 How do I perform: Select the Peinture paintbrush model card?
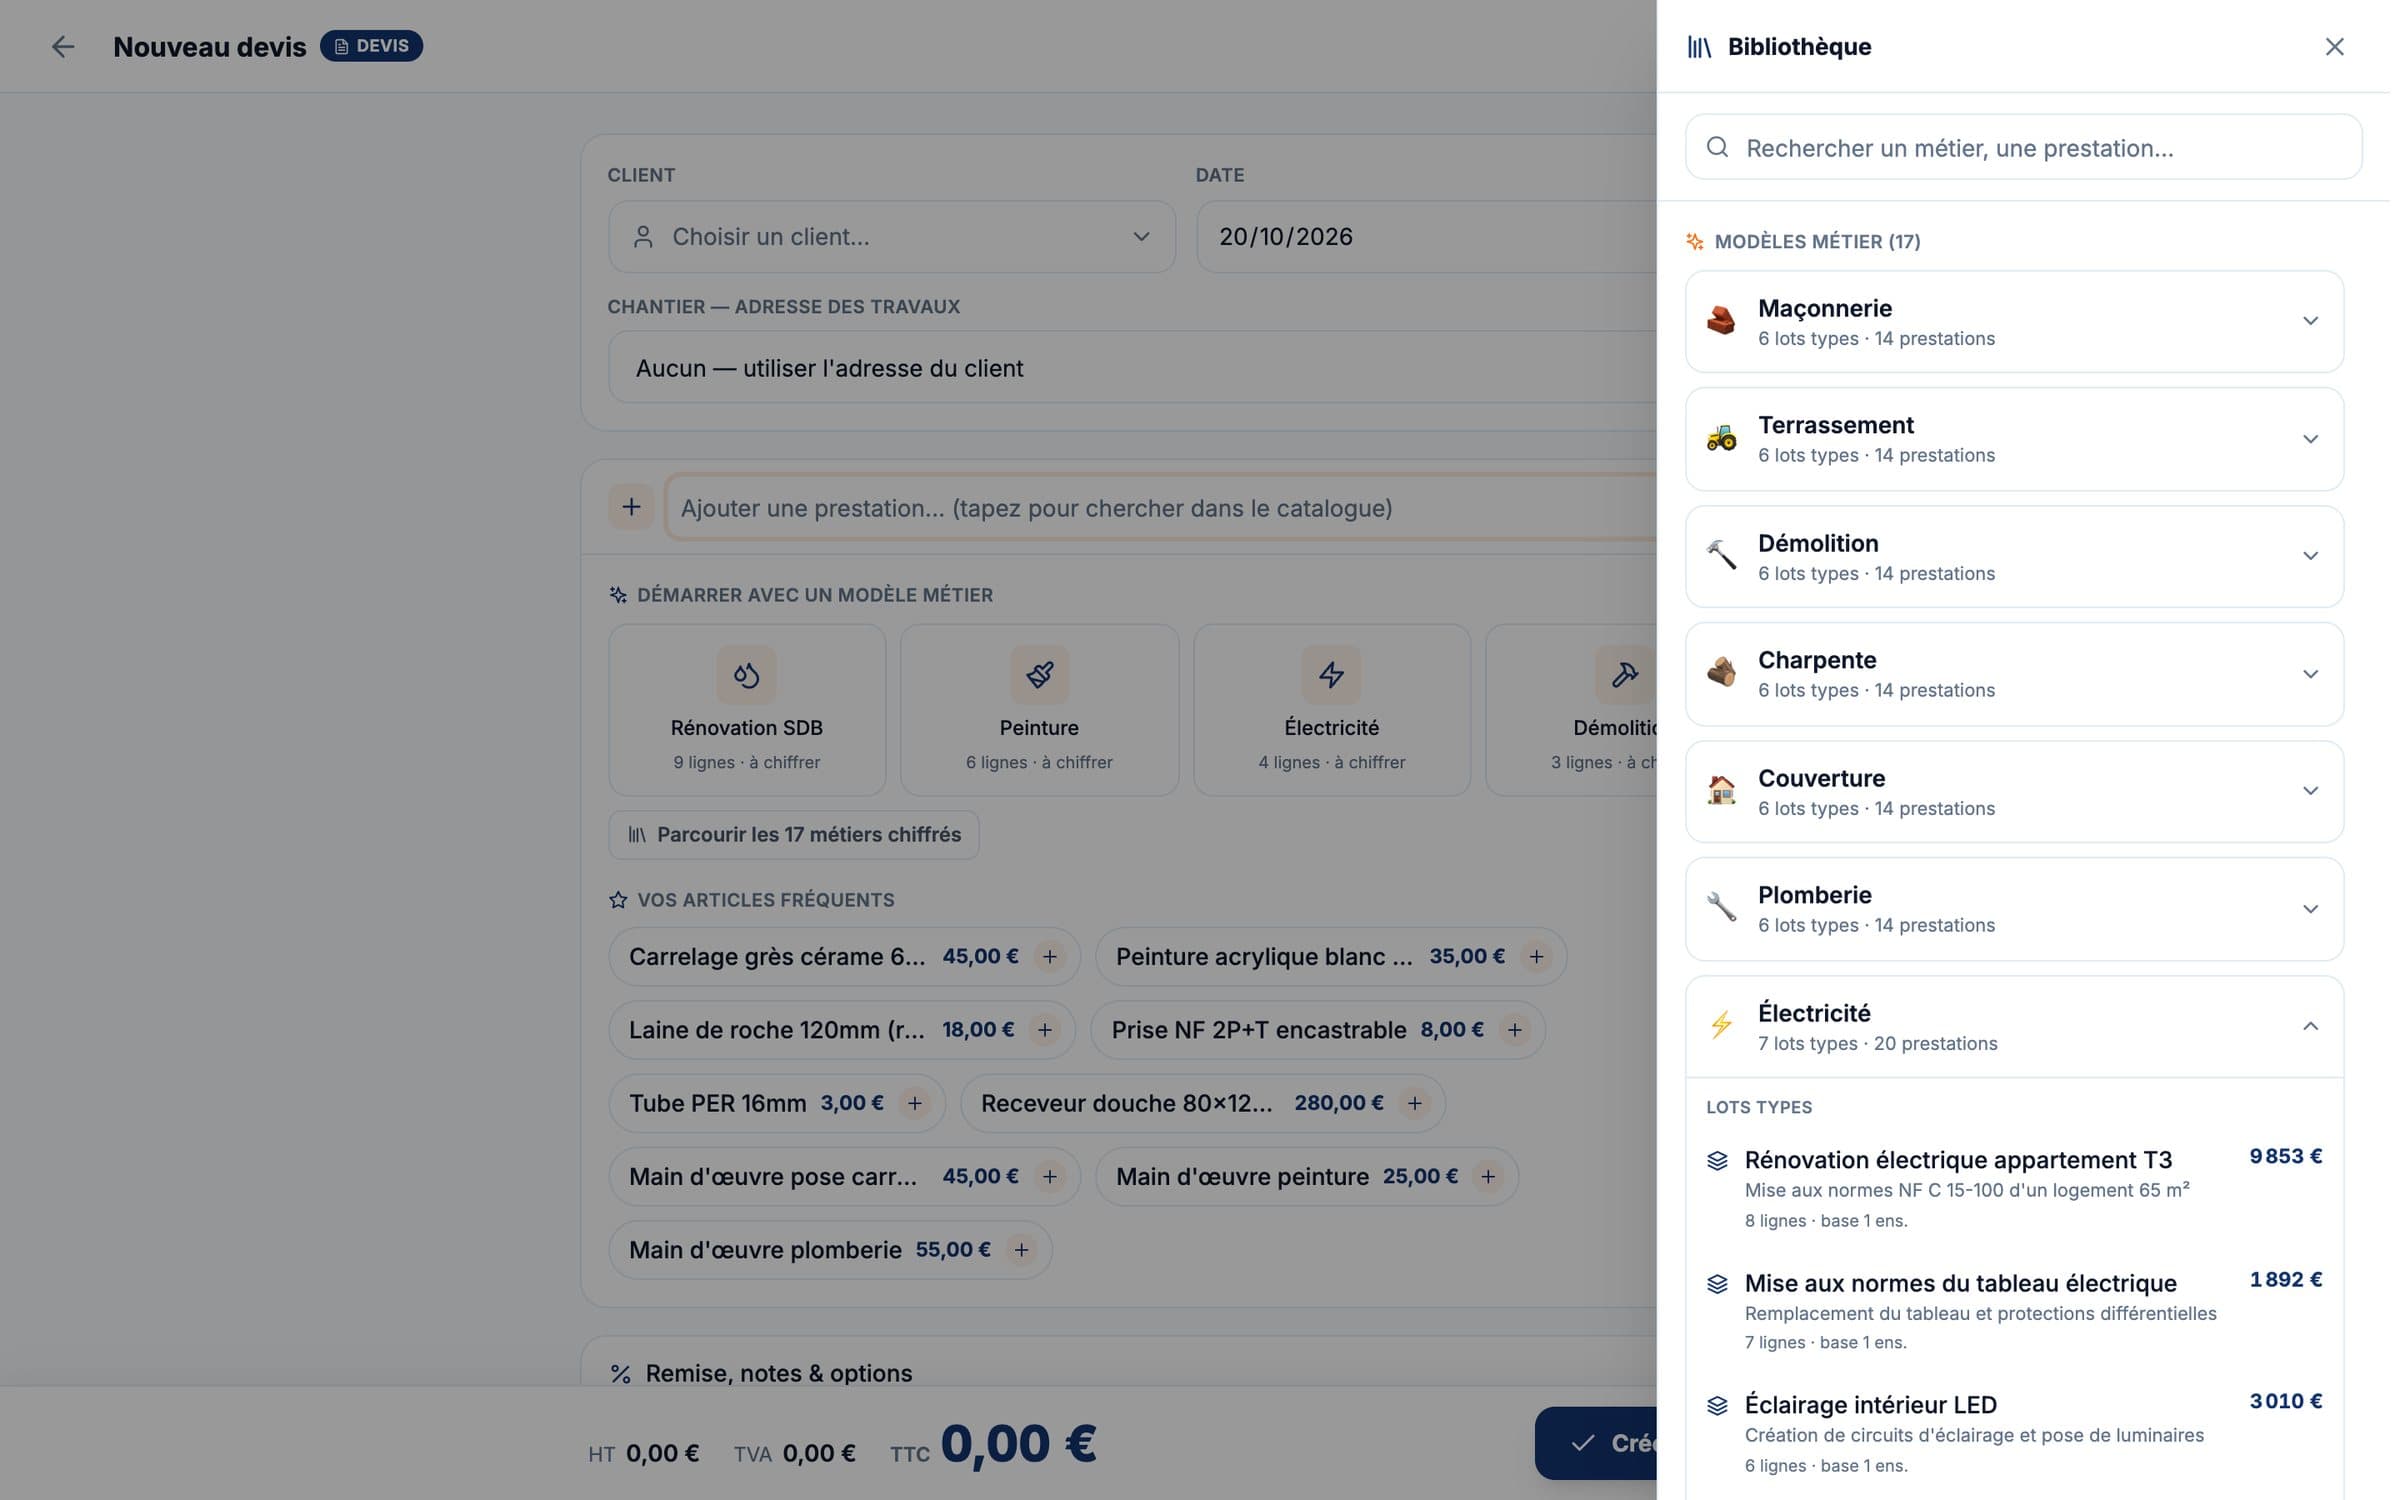[1039, 710]
